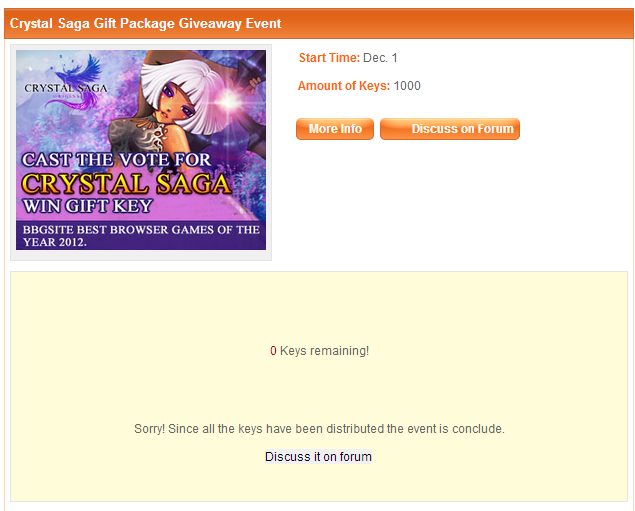Click the WIN GIFT KEY banner text
Screen dimensions: 635x511
coord(87,206)
